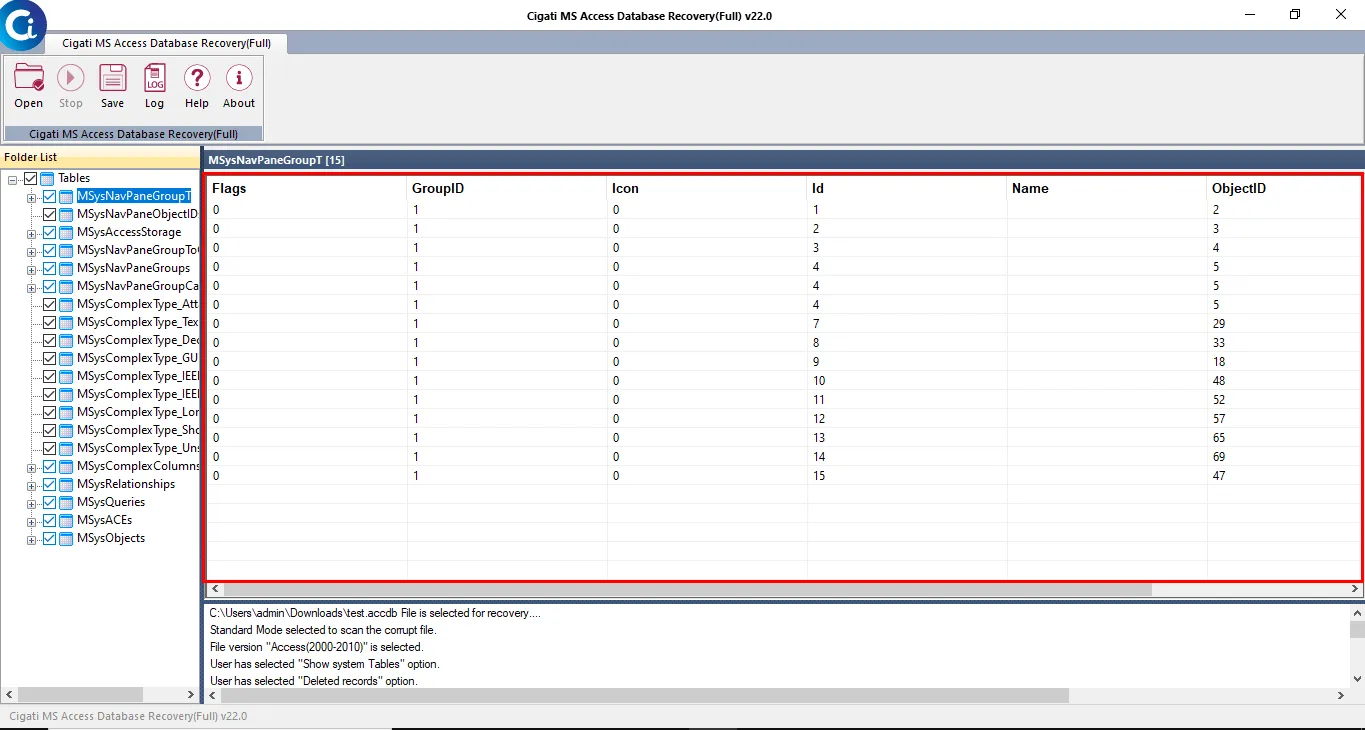1365x730 pixels.
Task: Click the Flags column header
Action: pos(307,188)
